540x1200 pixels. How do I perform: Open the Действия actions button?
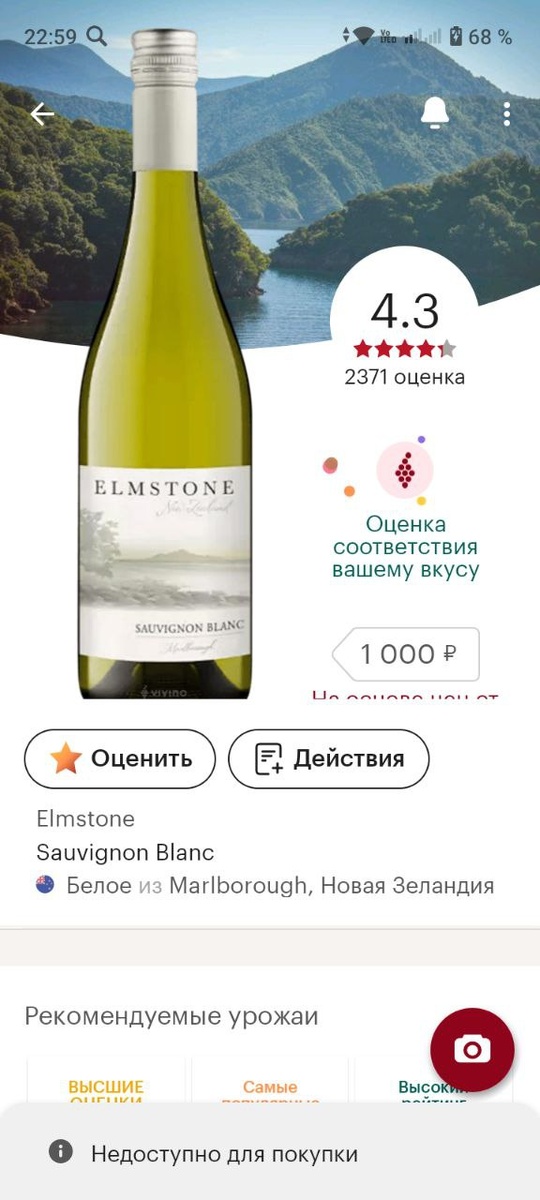coord(329,759)
